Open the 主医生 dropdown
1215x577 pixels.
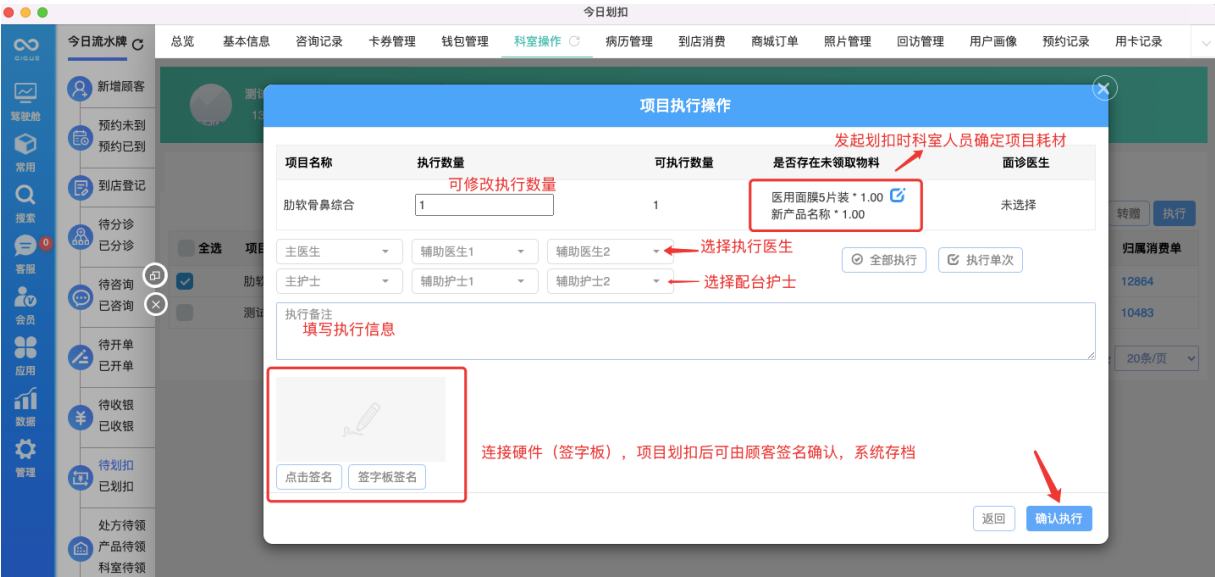[339, 251]
